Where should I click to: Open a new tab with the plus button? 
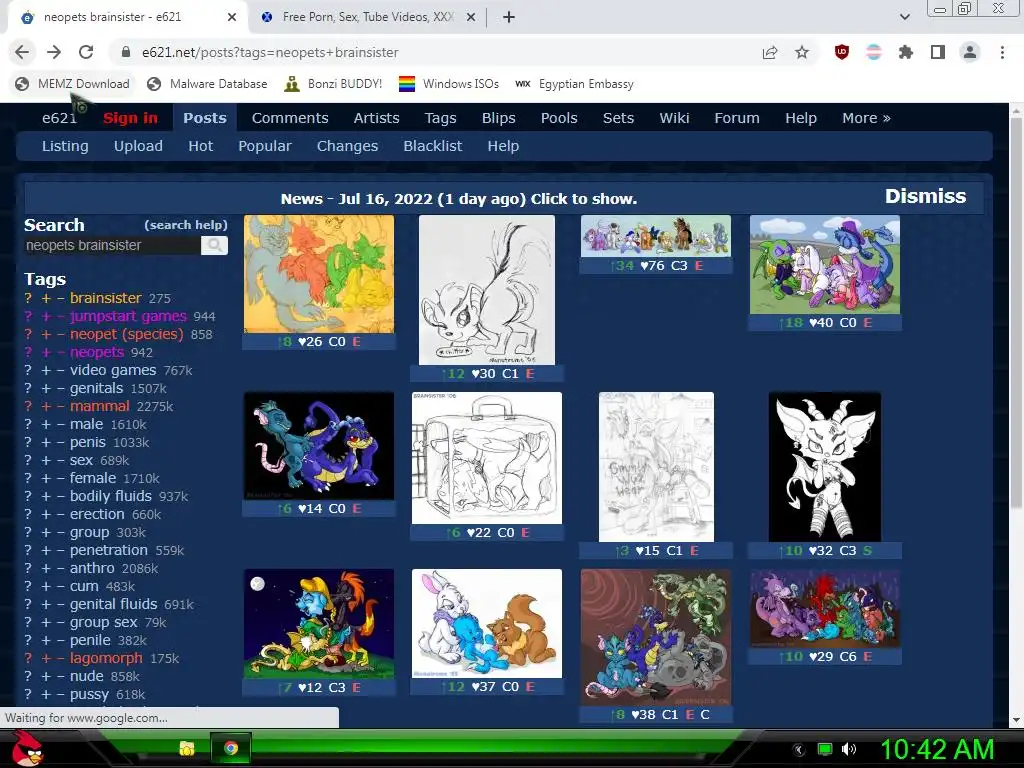[509, 17]
